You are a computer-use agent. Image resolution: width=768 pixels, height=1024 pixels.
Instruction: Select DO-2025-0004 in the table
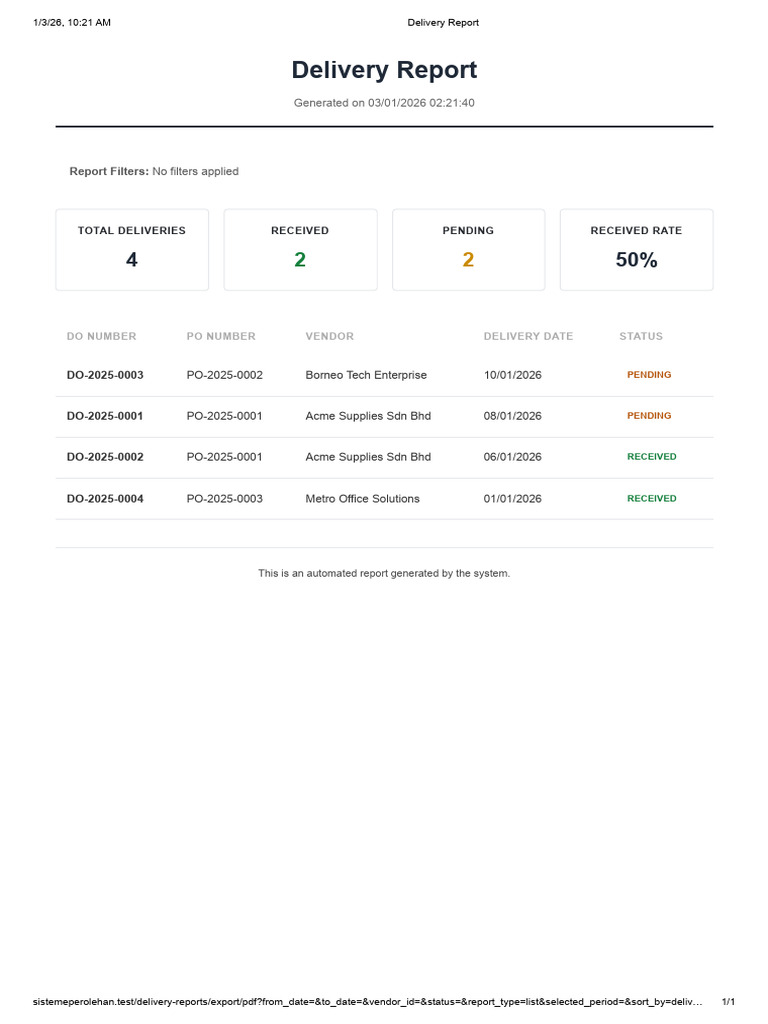pyautogui.click(x=105, y=499)
